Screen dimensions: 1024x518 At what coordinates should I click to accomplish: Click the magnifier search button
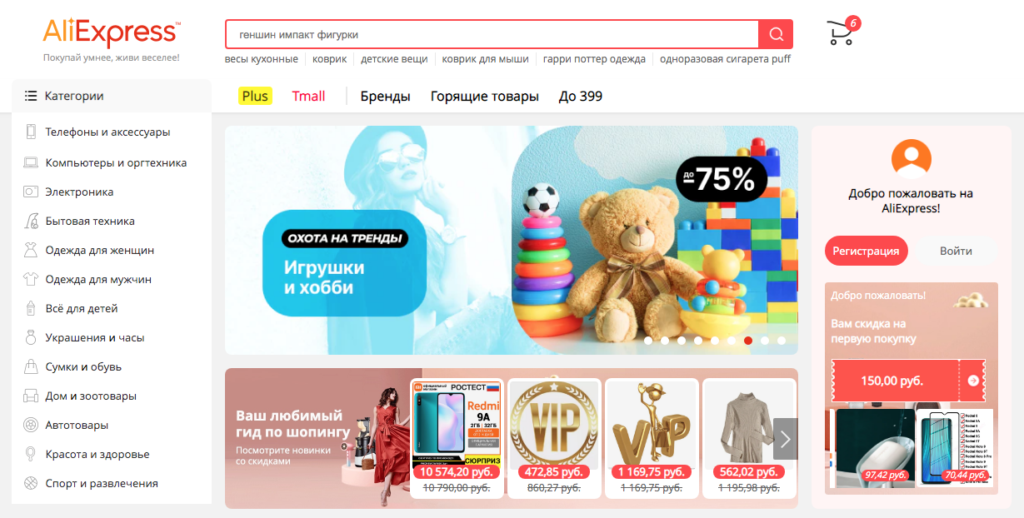(x=775, y=34)
